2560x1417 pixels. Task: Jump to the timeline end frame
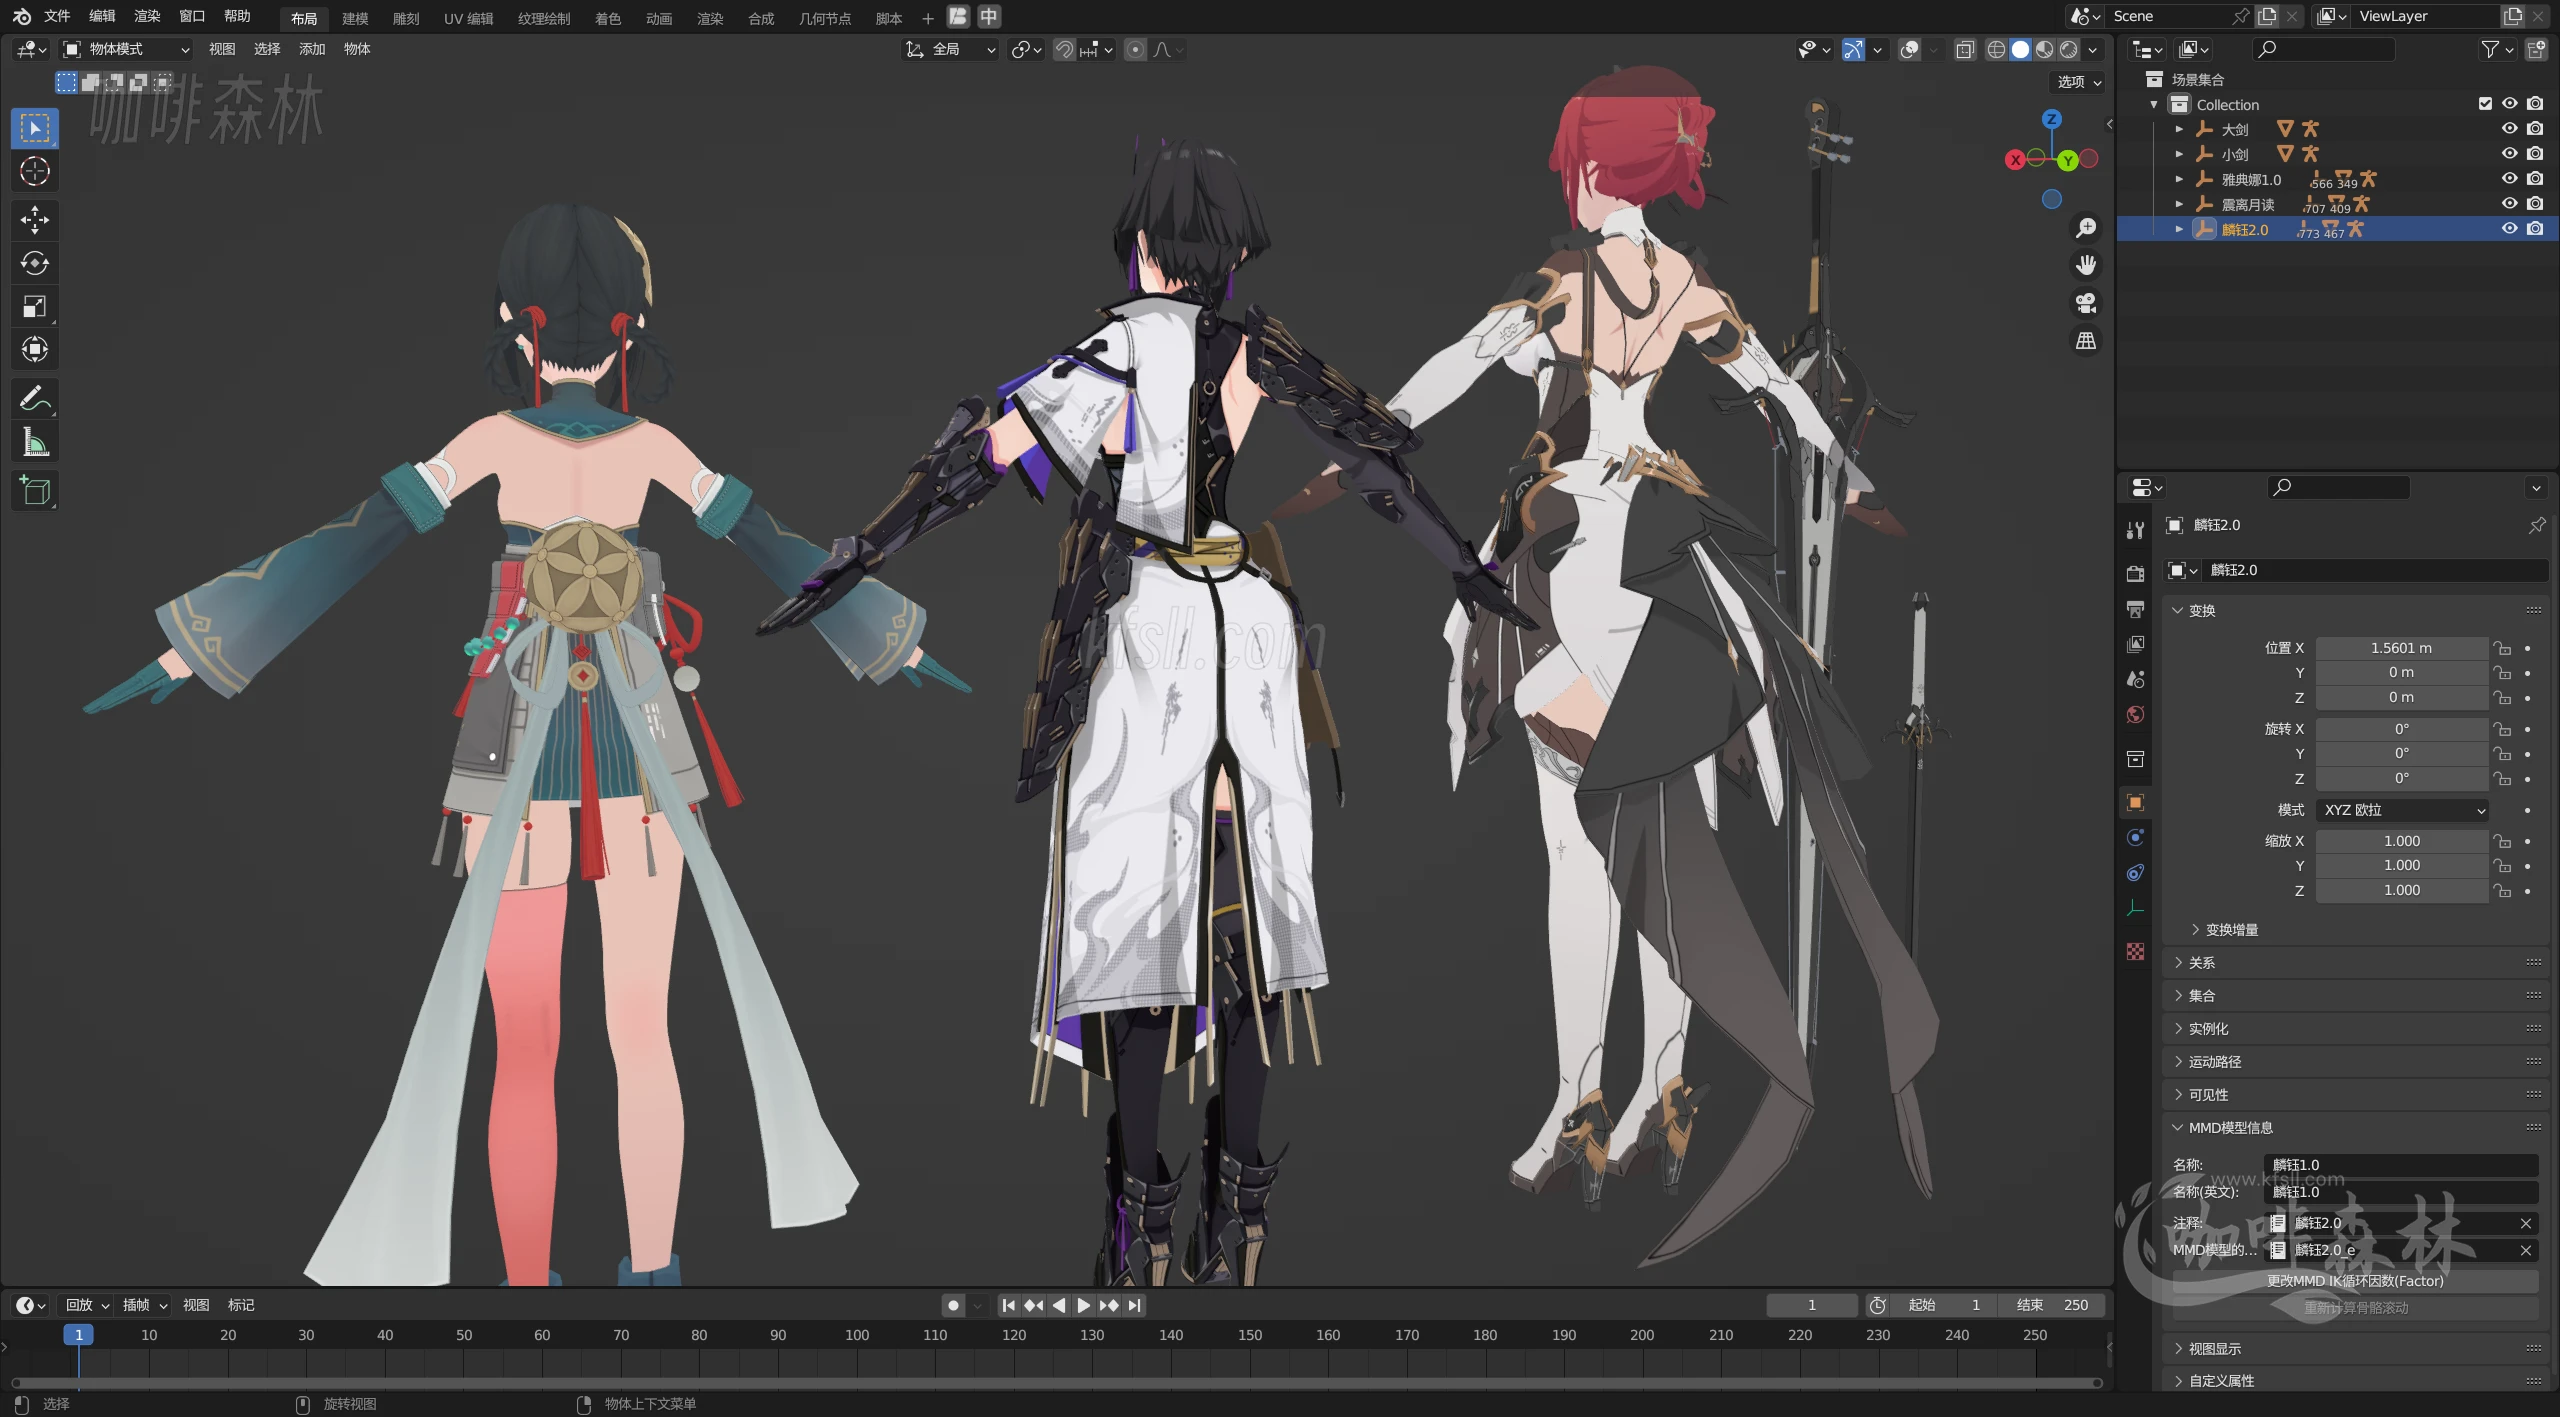[x=1134, y=1305]
